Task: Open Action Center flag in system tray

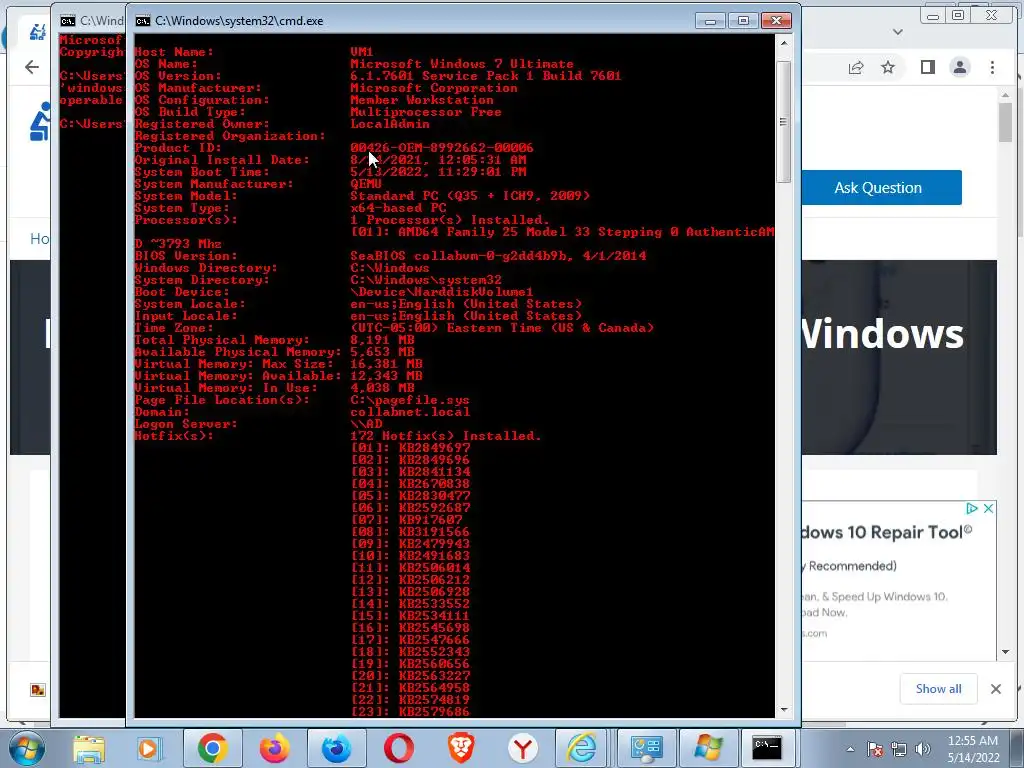Action: [876, 749]
